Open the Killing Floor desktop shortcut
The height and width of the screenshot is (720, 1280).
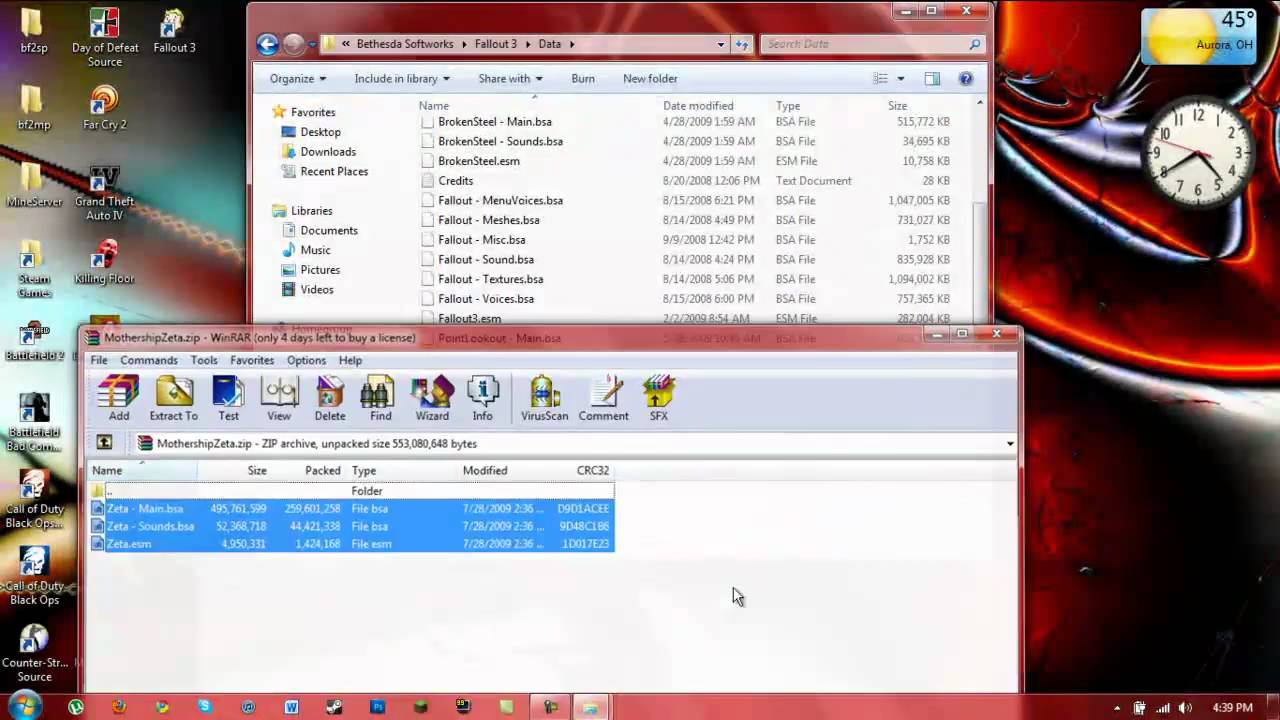coord(104,262)
